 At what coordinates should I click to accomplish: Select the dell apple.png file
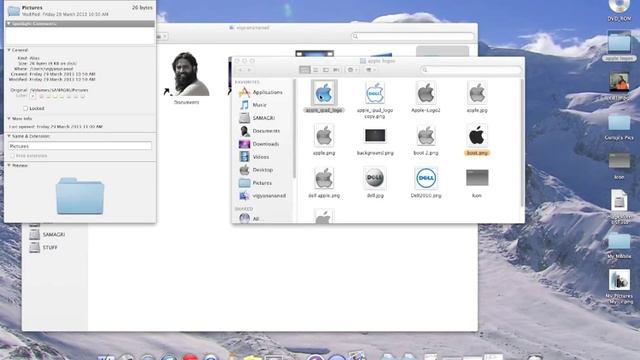click(x=324, y=182)
